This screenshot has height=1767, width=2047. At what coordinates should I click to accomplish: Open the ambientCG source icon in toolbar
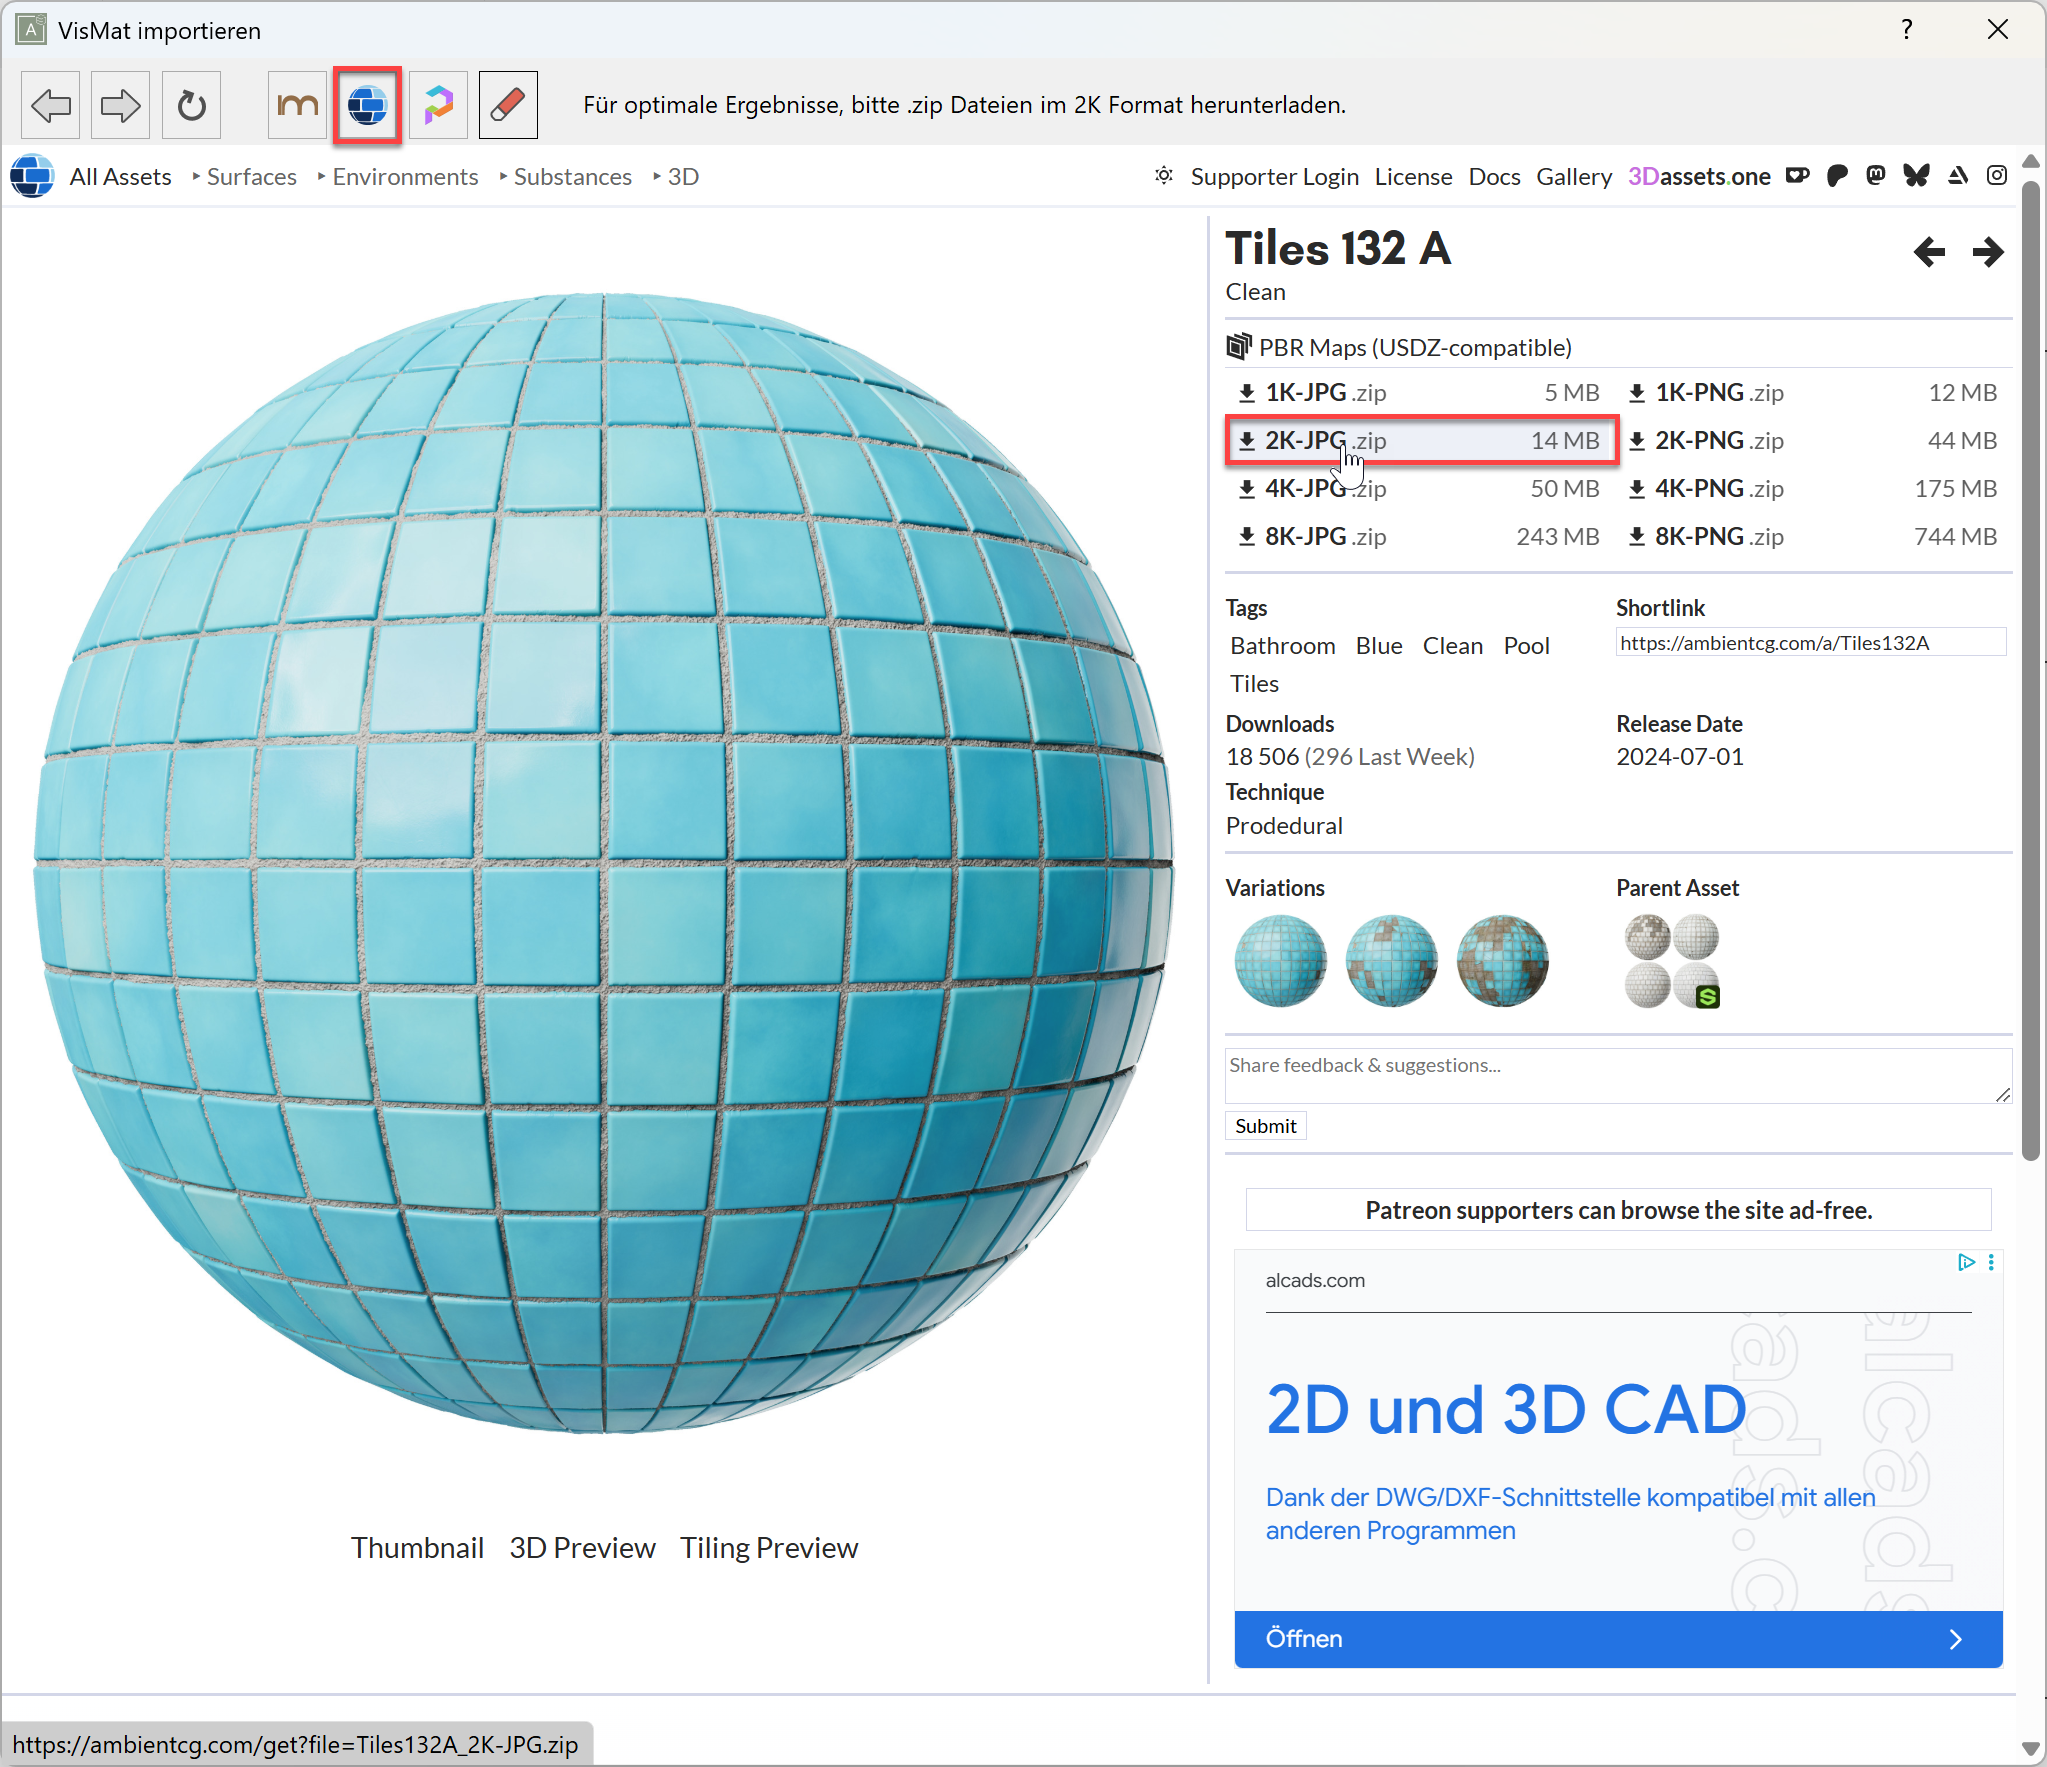tap(367, 105)
